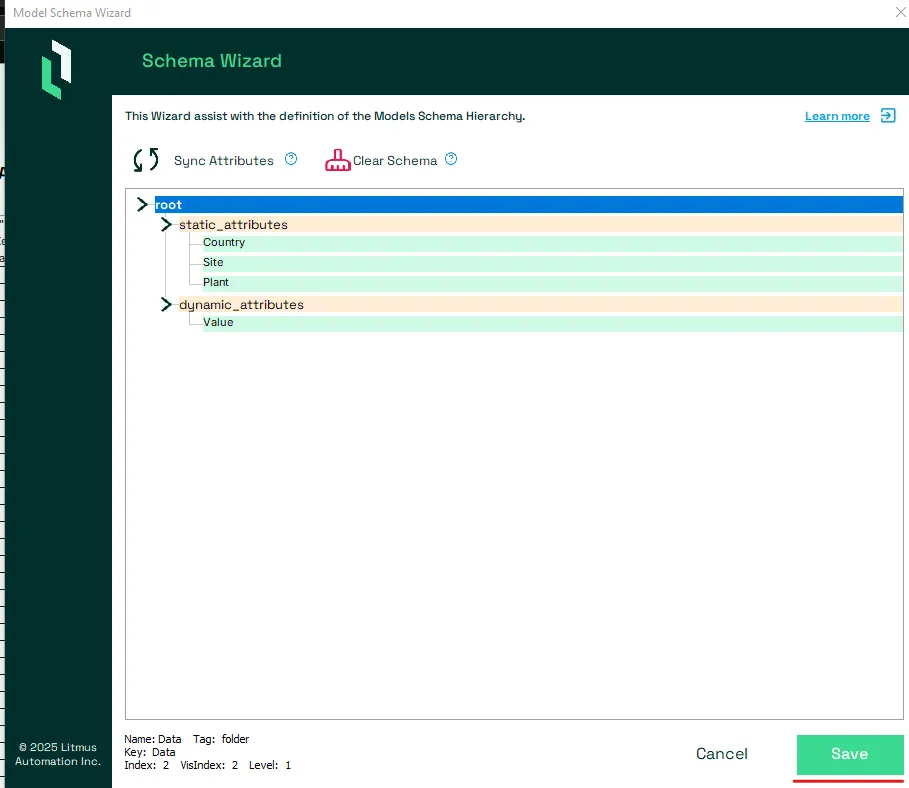The image size is (909, 788).
Task: Click the wizard description sentence
Action: click(x=325, y=116)
